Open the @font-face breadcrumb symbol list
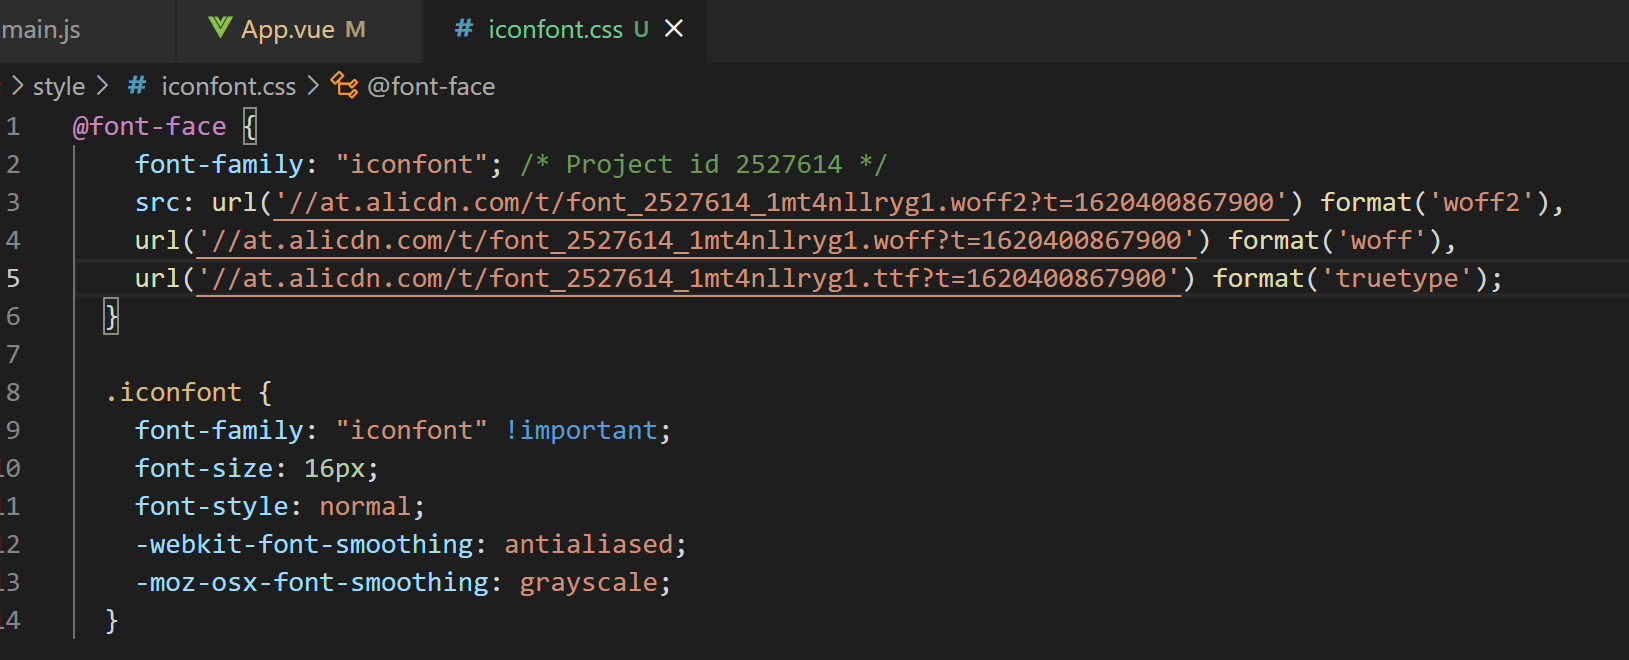The height and width of the screenshot is (660, 1629). [x=431, y=87]
